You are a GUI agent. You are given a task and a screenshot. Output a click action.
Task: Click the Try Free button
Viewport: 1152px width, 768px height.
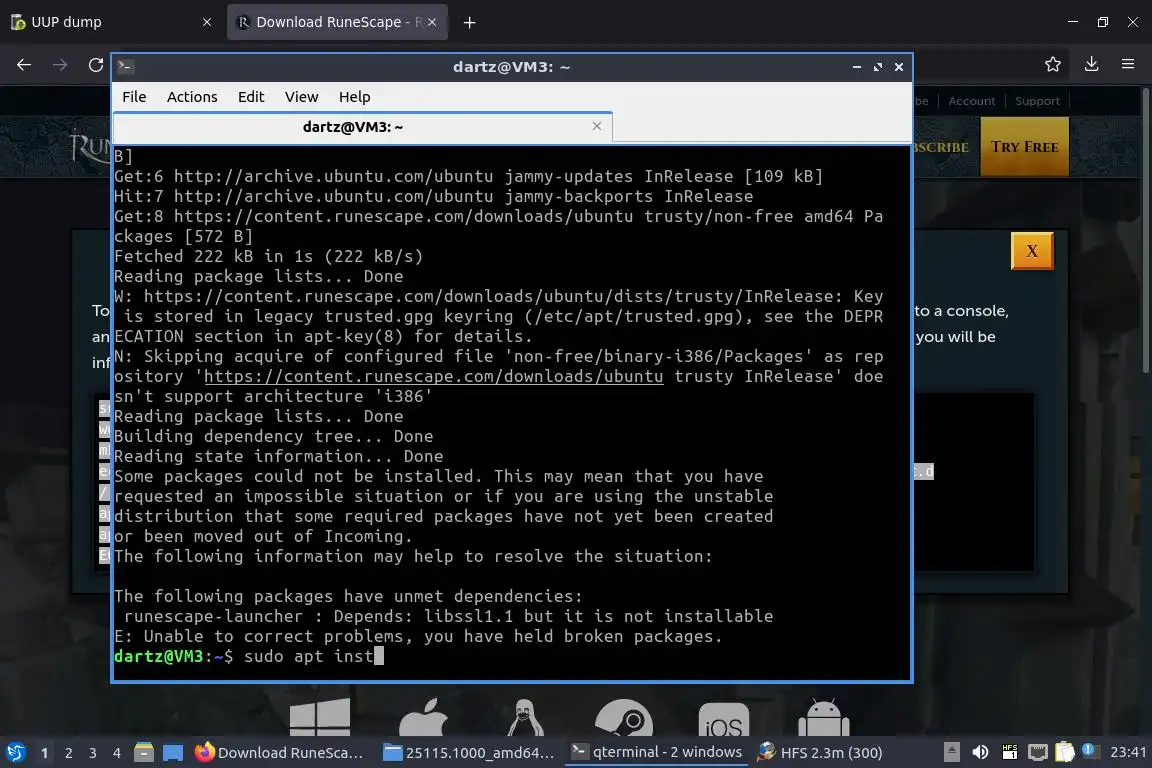click(x=1024, y=147)
